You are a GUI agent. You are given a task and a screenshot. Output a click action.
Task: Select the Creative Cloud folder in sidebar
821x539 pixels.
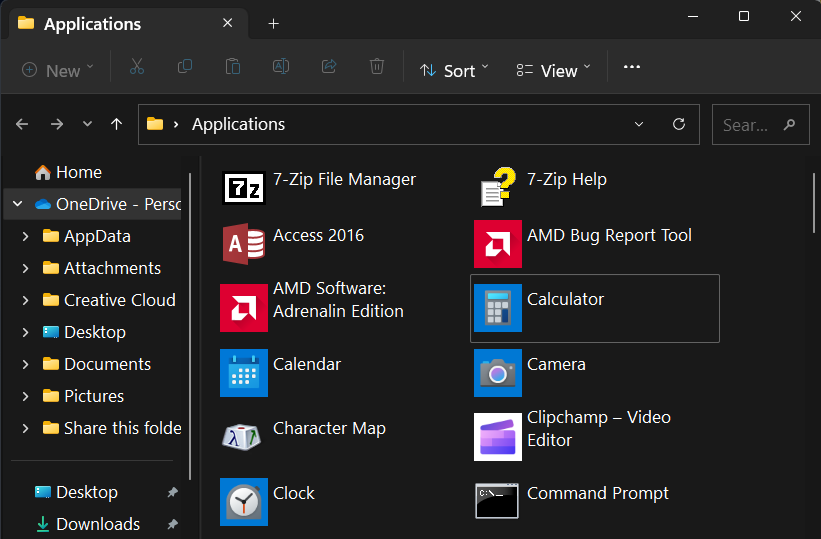click(109, 300)
